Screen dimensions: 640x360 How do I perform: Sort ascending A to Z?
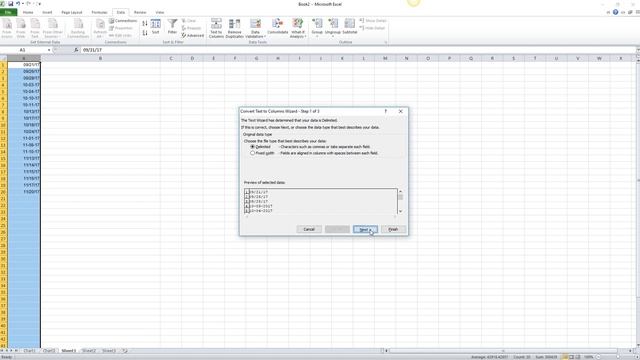(x=145, y=24)
